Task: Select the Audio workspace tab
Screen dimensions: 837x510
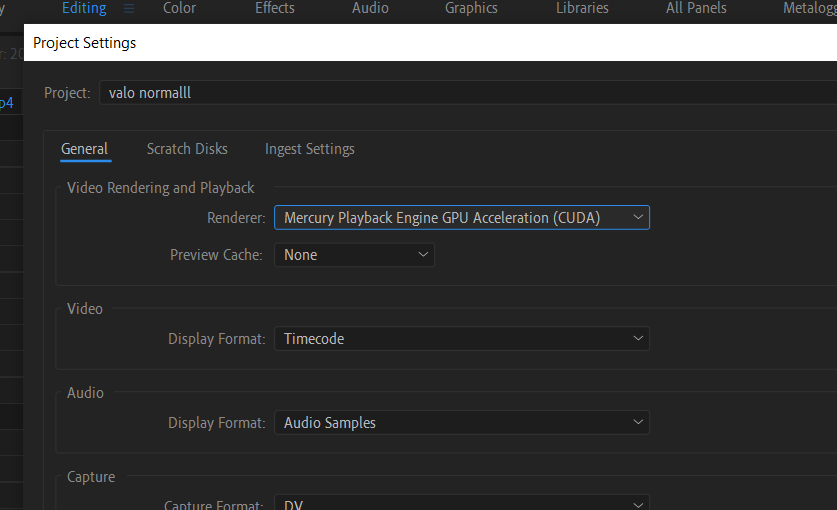Action: (370, 8)
